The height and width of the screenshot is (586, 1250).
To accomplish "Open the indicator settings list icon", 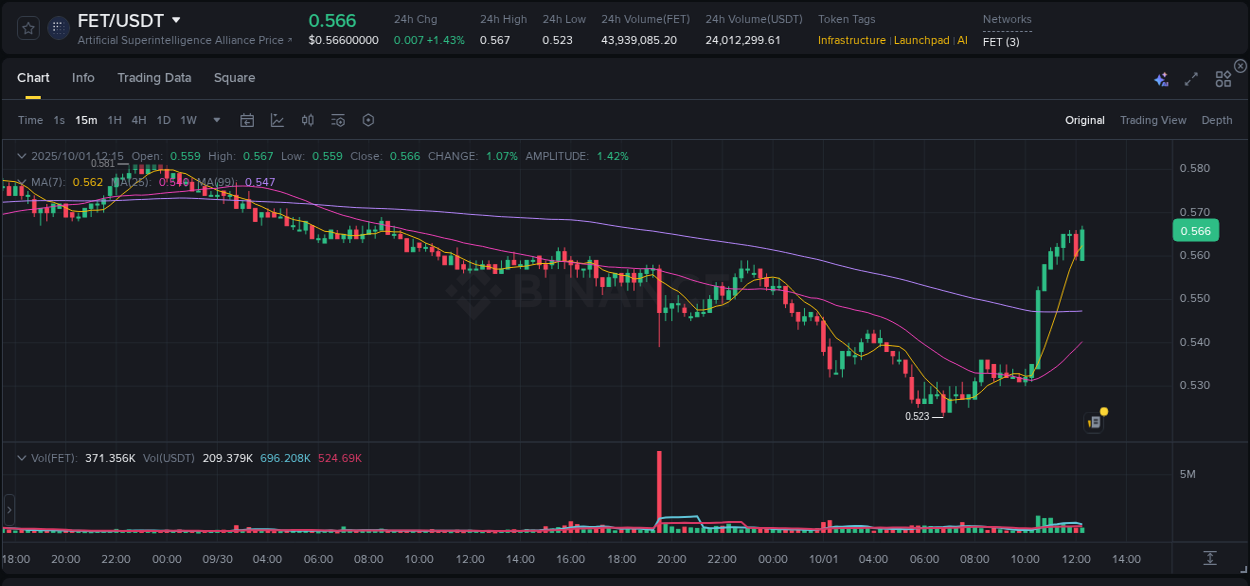I will [x=337, y=120].
